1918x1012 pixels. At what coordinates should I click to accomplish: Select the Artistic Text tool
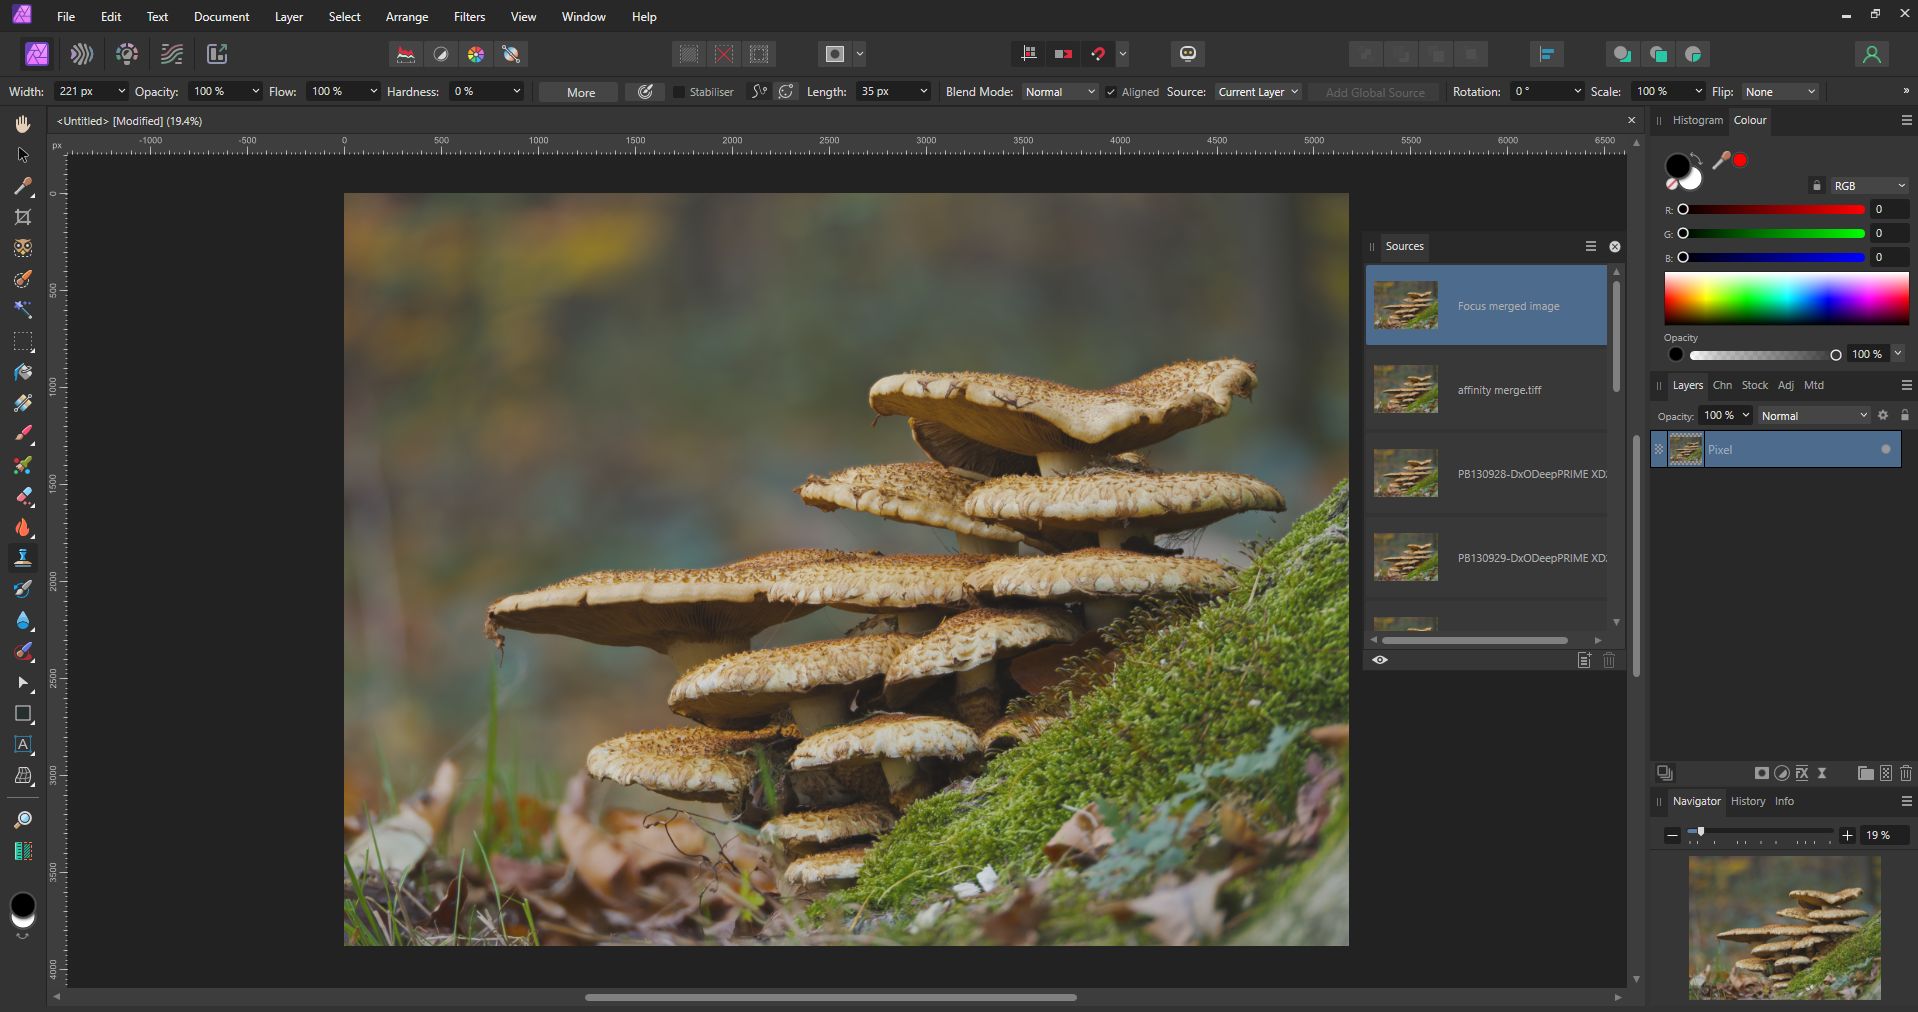(23, 745)
